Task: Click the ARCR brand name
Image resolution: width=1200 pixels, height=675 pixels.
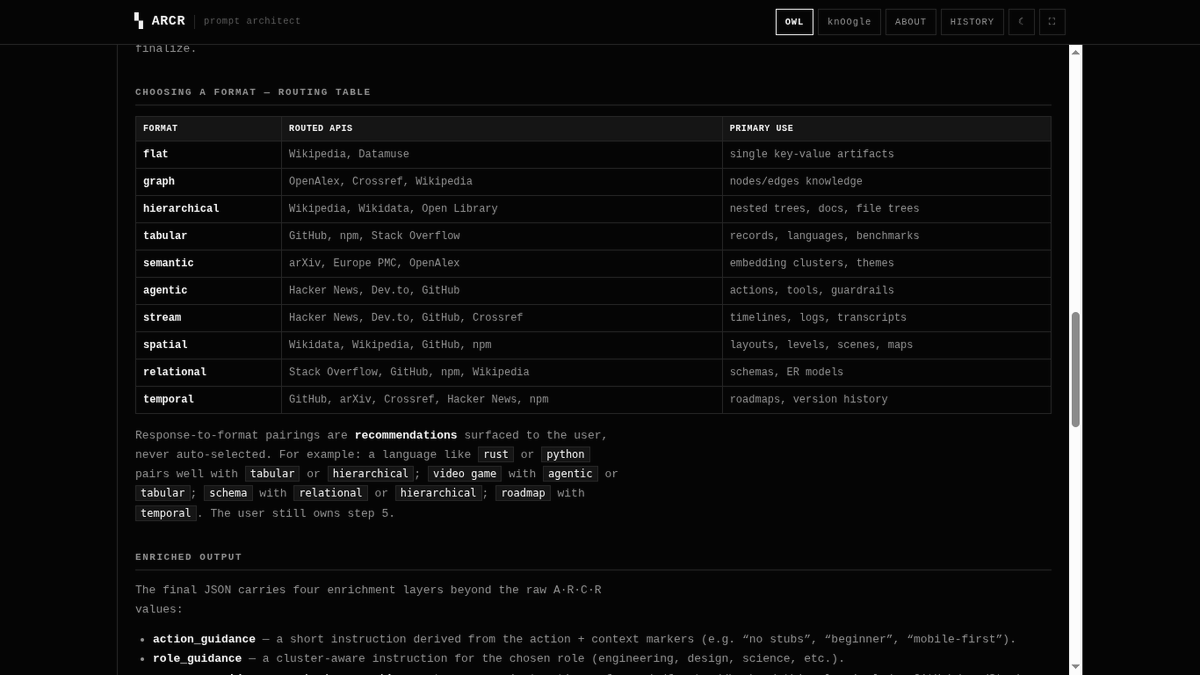Action: [168, 21]
